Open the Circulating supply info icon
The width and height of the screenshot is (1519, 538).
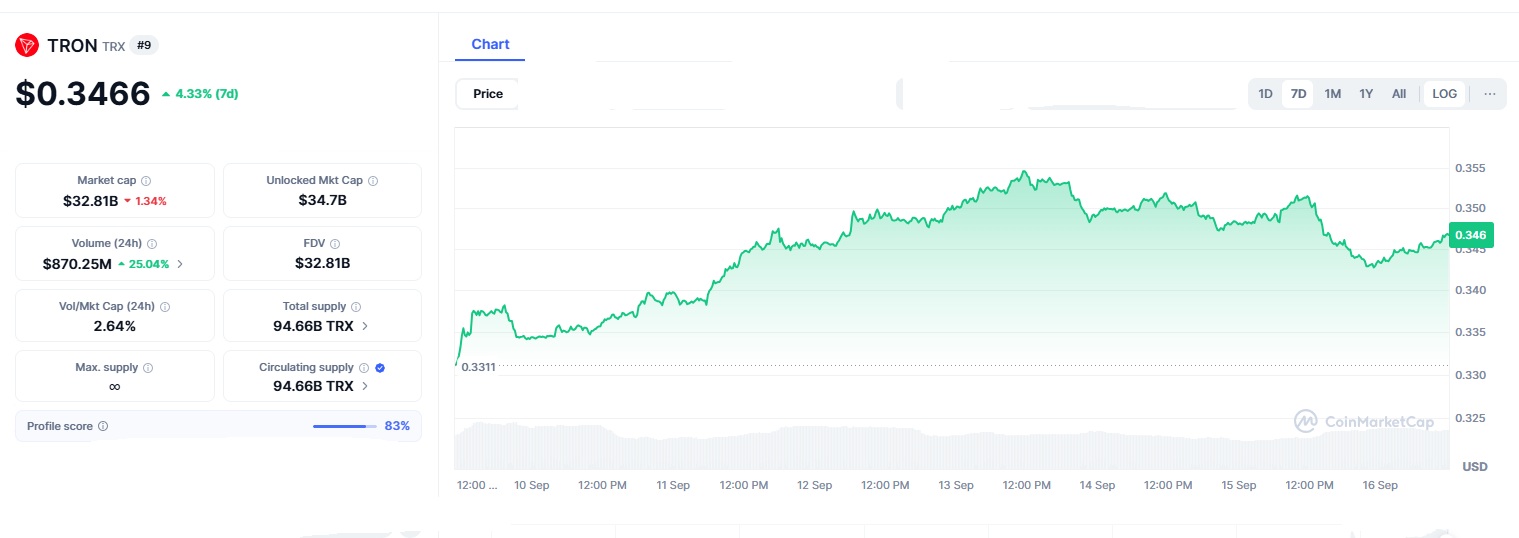[x=364, y=368]
